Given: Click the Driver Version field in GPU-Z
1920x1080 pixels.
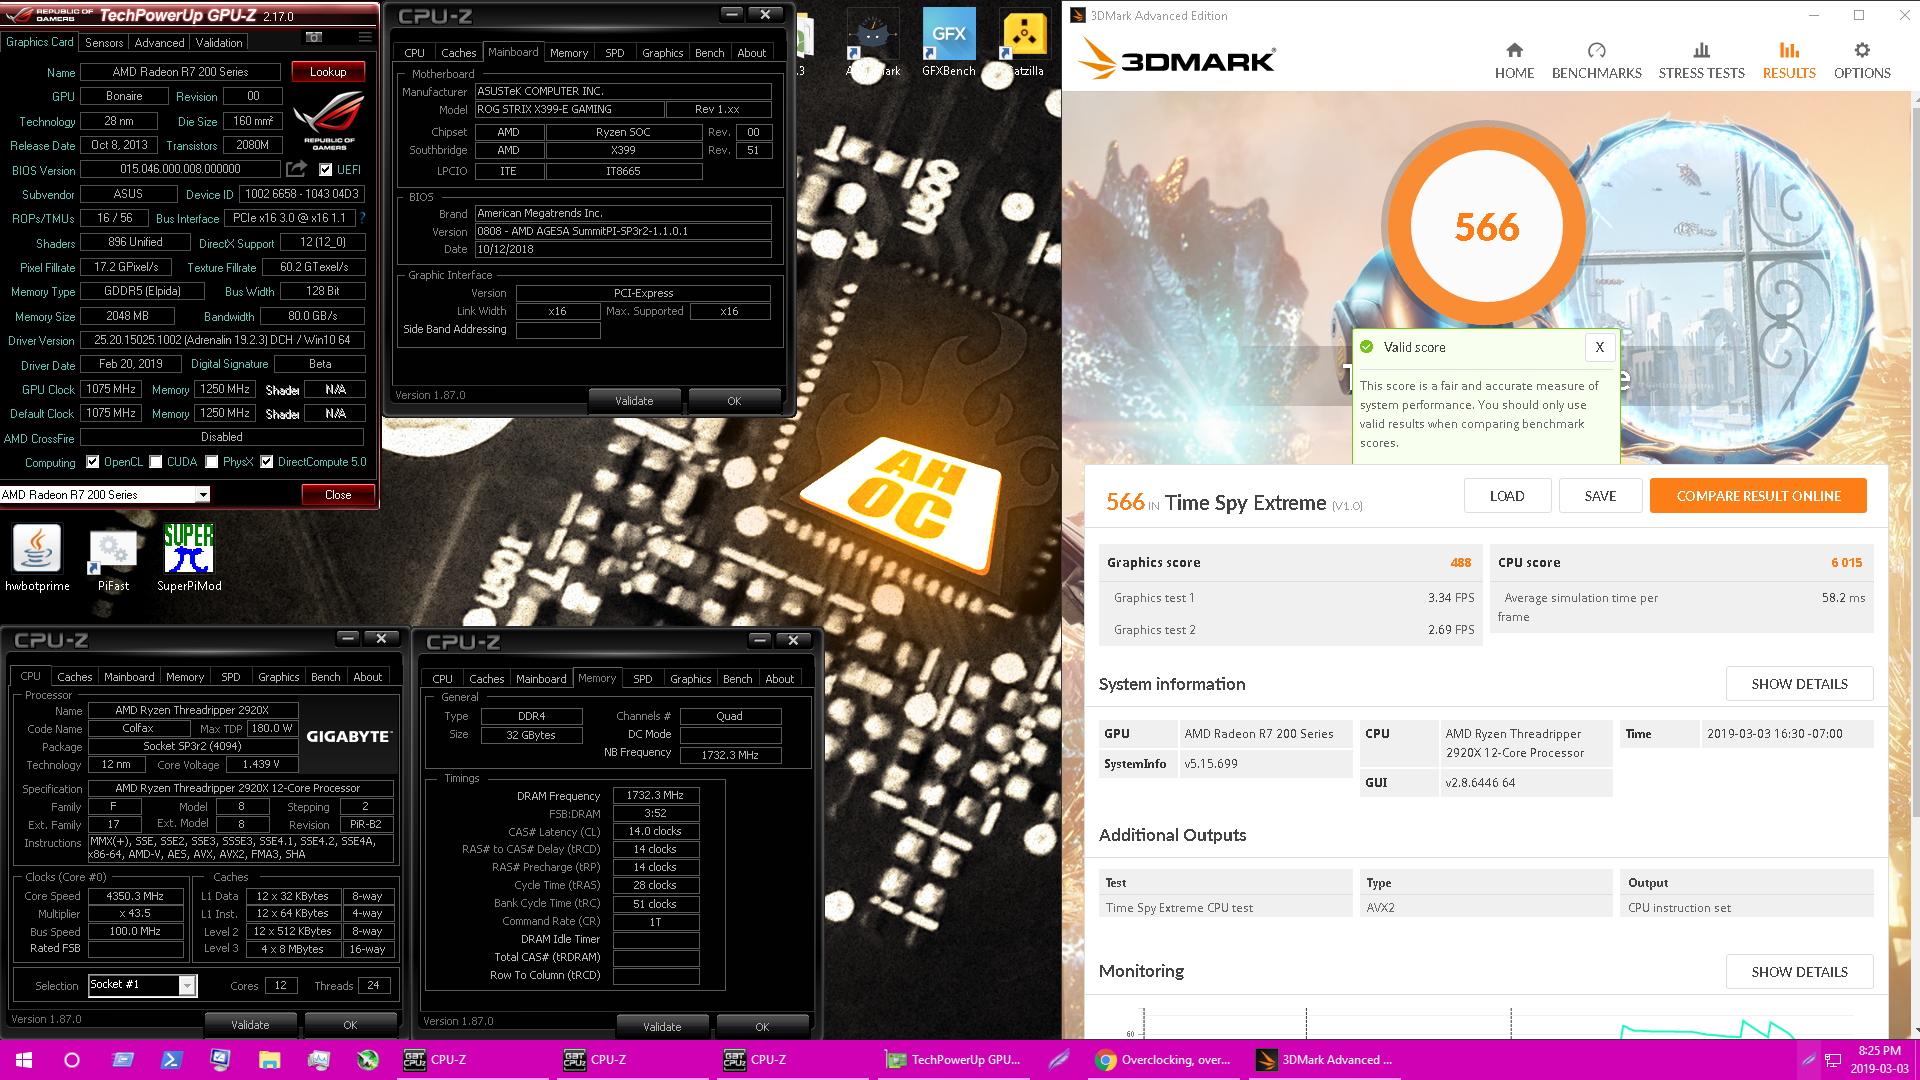Looking at the screenshot, I should click(x=222, y=341).
